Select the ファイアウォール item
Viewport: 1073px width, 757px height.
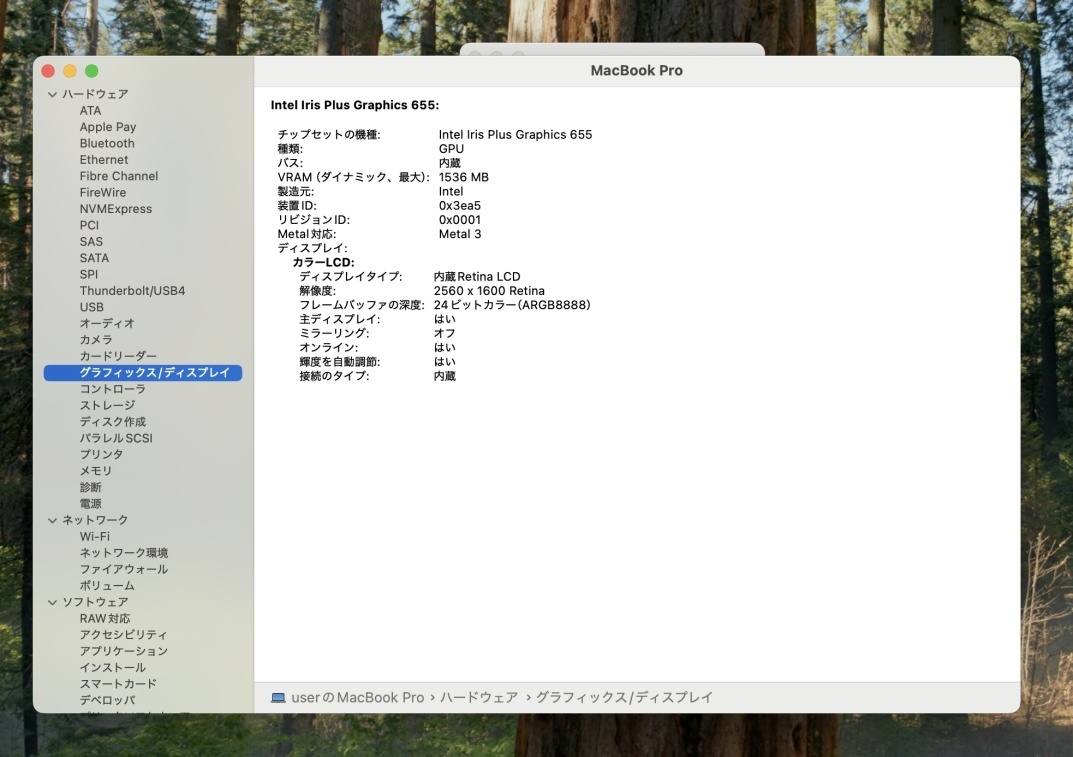pyautogui.click(x=124, y=569)
